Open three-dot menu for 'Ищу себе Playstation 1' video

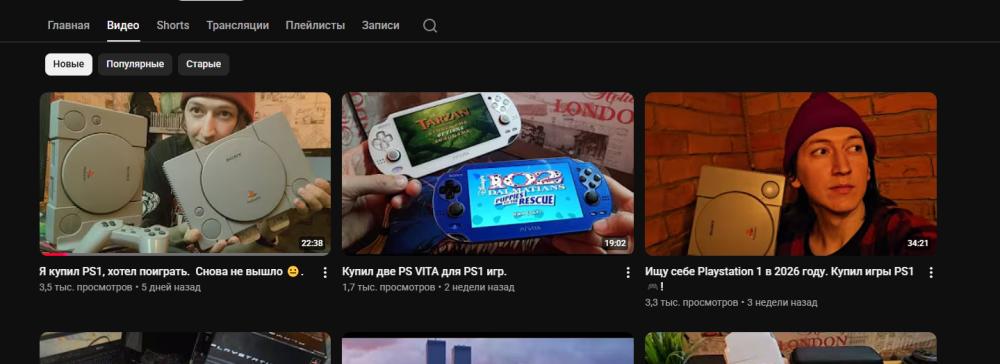coord(930,272)
